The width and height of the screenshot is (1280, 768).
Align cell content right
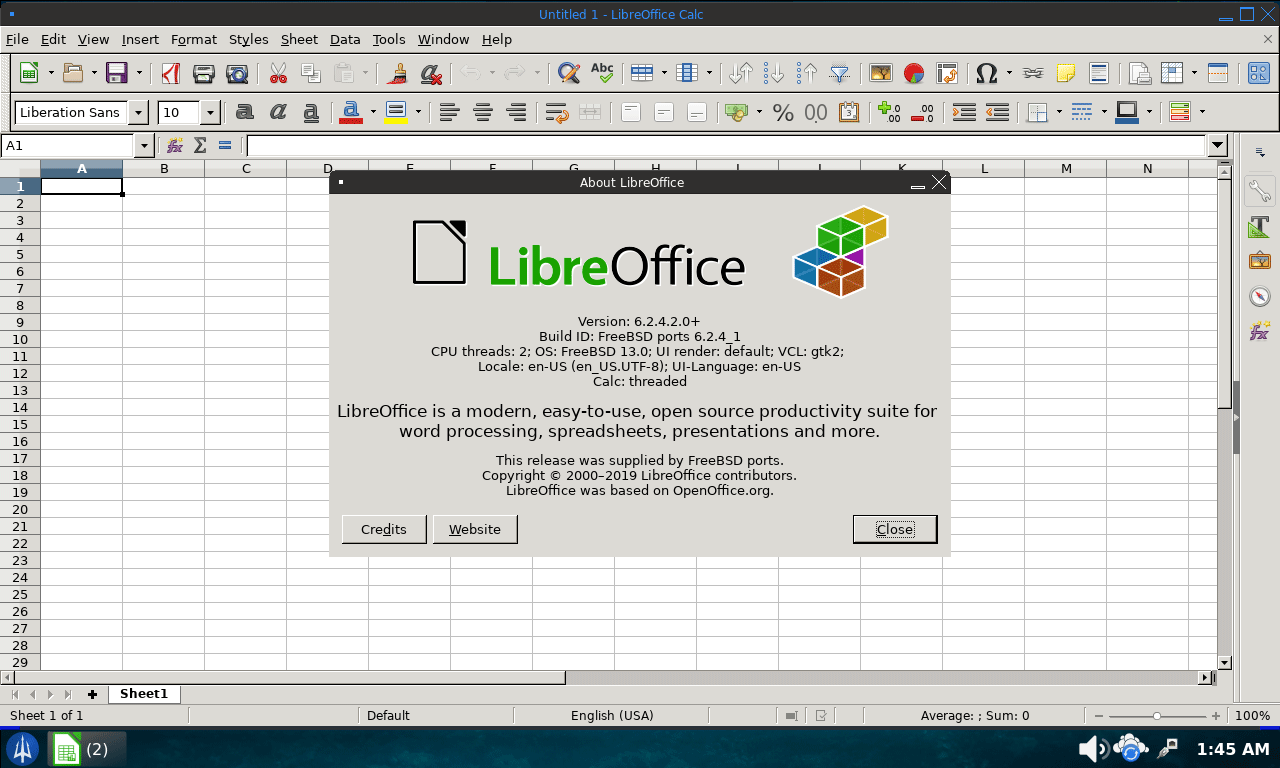pyautogui.click(x=516, y=112)
